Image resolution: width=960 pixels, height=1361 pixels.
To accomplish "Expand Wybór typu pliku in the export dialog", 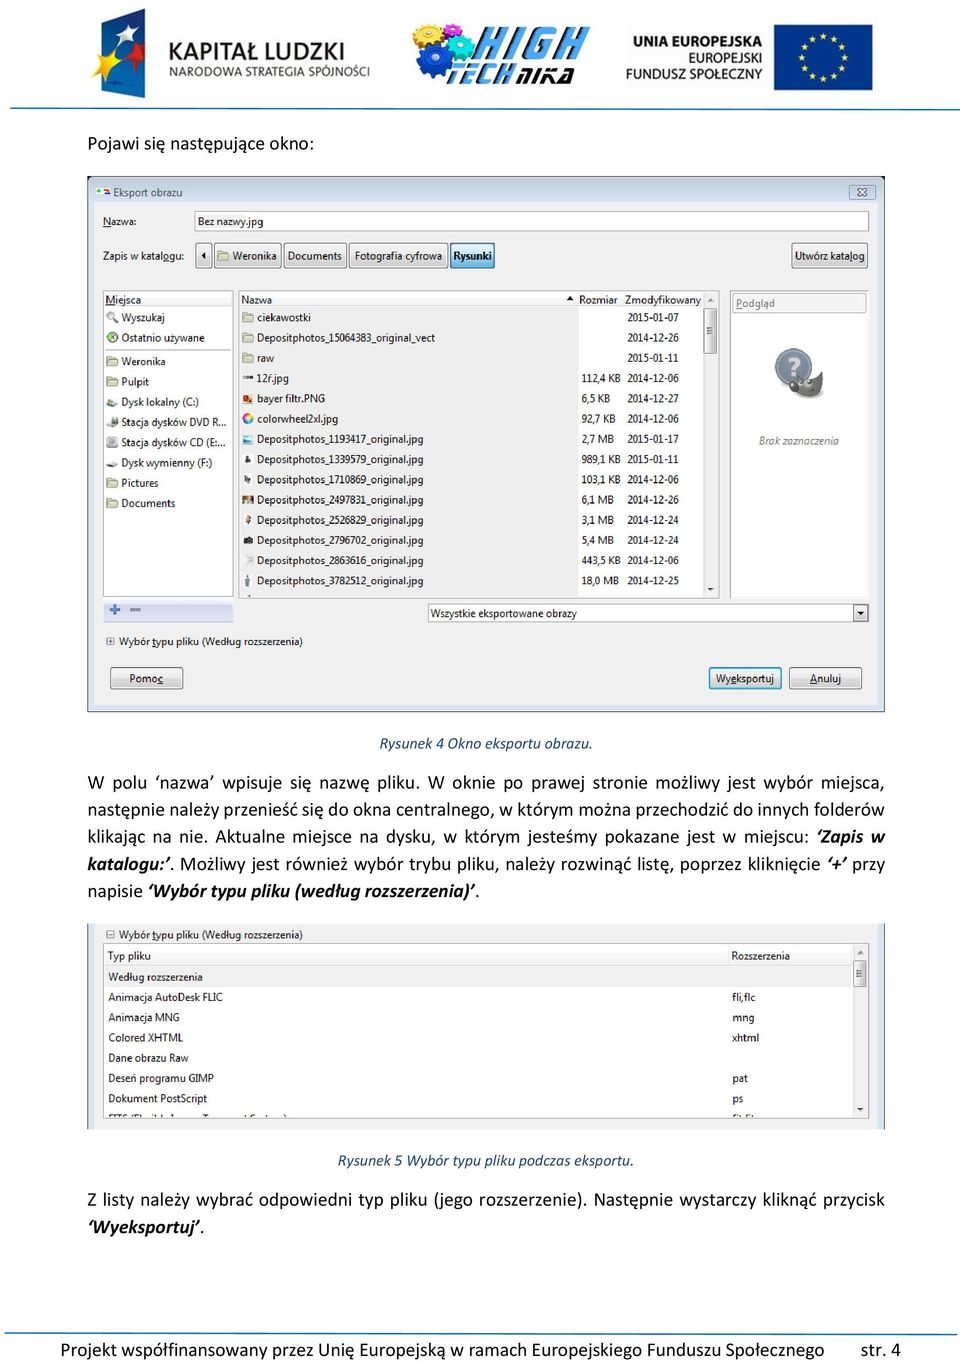I will pyautogui.click(x=110, y=642).
